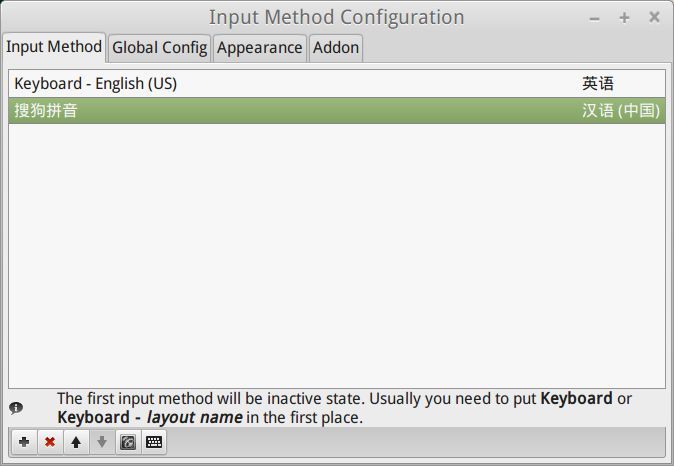Switch to the Appearance tab
674x466 pixels.
259,47
